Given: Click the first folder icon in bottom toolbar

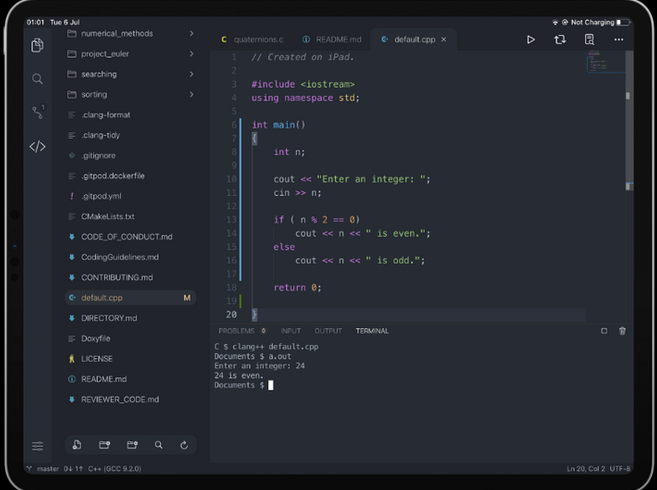Looking at the screenshot, I should 104,445.
